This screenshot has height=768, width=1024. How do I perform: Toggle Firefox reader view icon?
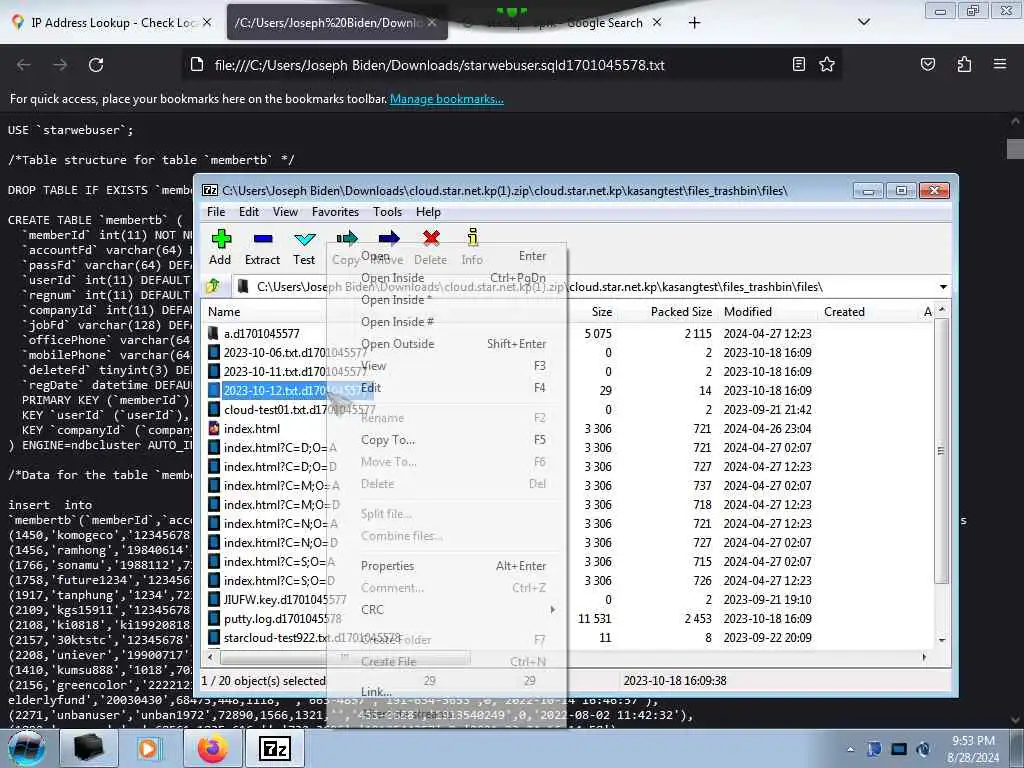(x=798, y=64)
